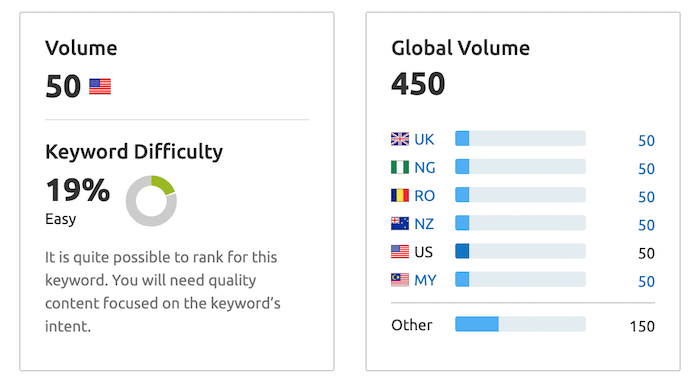Click the UK volume value 50
Viewport: 700px width, 388px height.
point(646,141)
